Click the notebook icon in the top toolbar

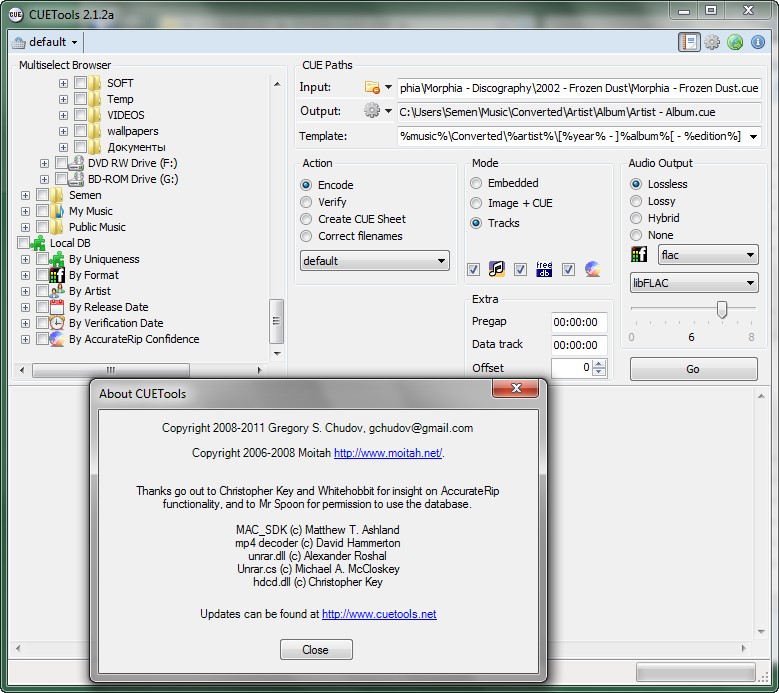coord(688,42)
